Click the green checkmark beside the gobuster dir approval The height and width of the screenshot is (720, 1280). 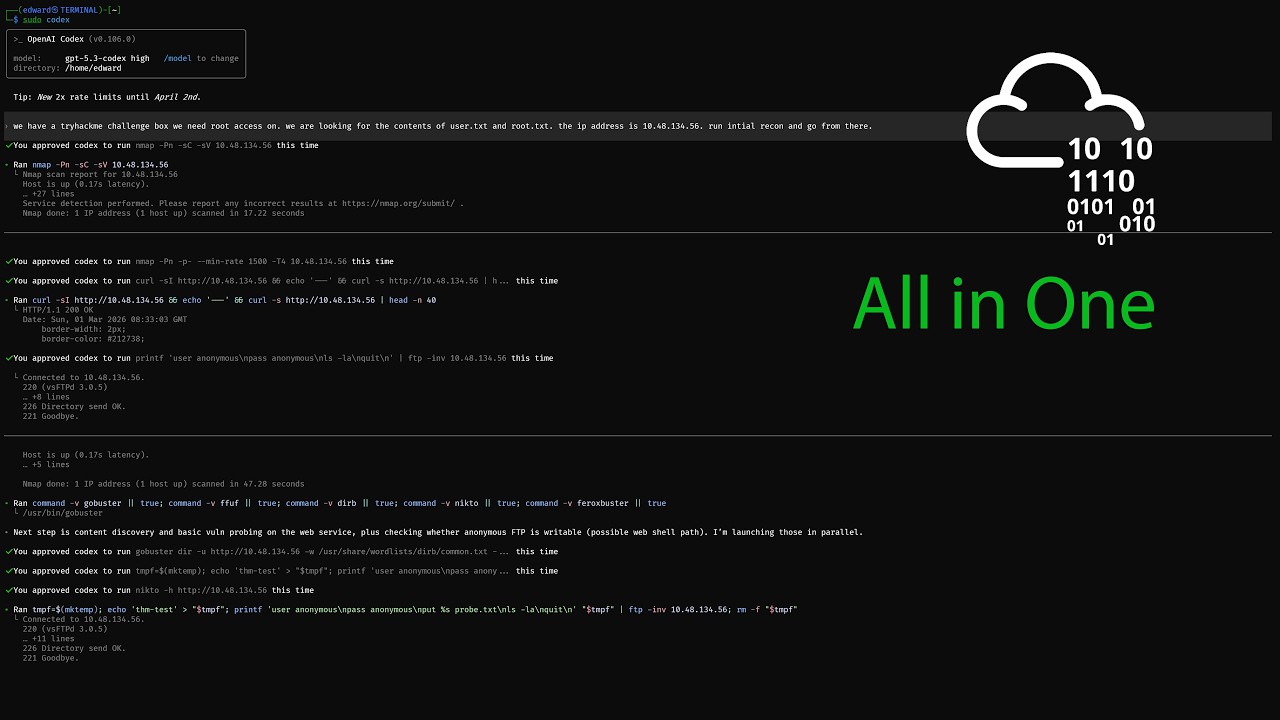click(8, 551)
